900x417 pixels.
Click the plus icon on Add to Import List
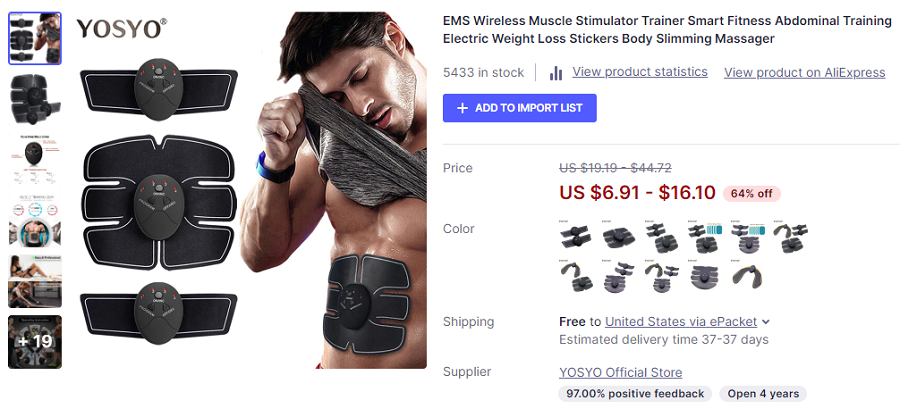click(462, 108)
